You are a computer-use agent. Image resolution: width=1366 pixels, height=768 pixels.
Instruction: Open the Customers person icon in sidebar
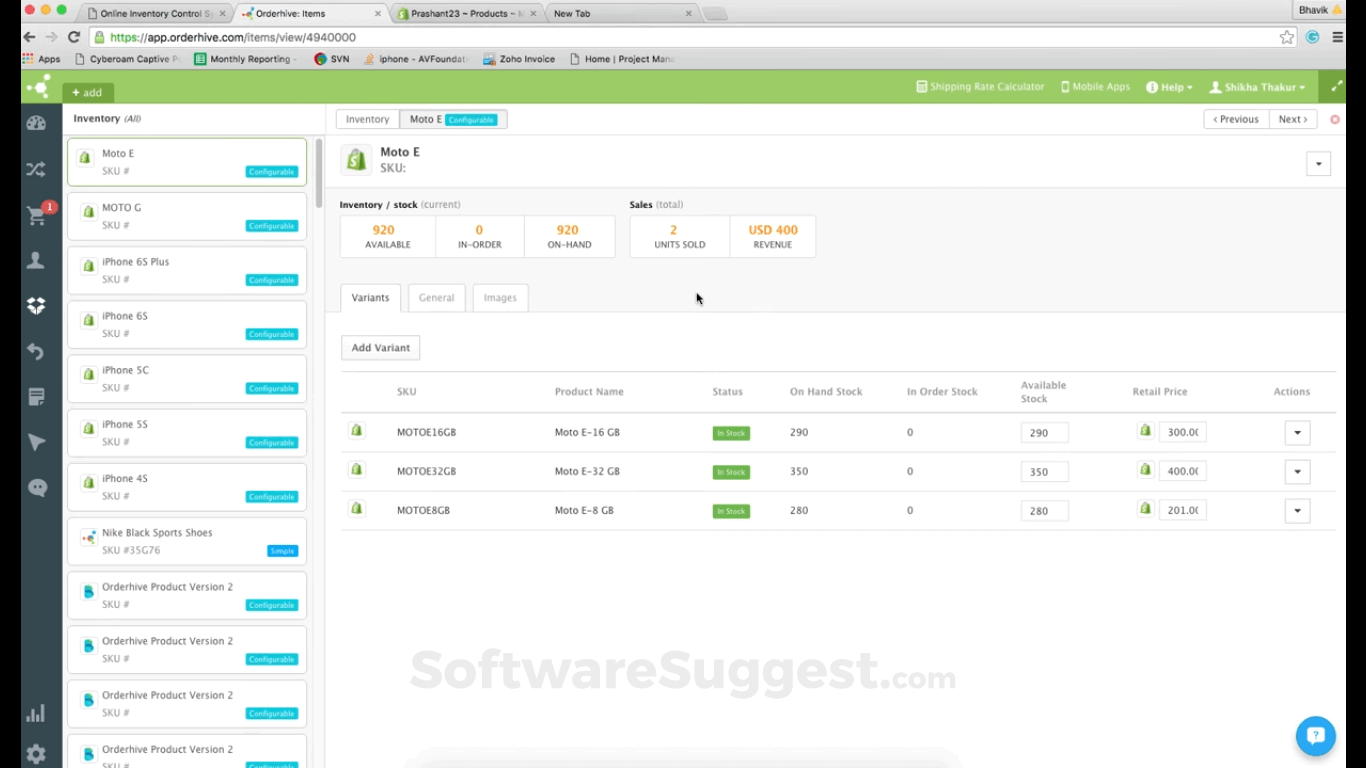[x=36, y=261]
